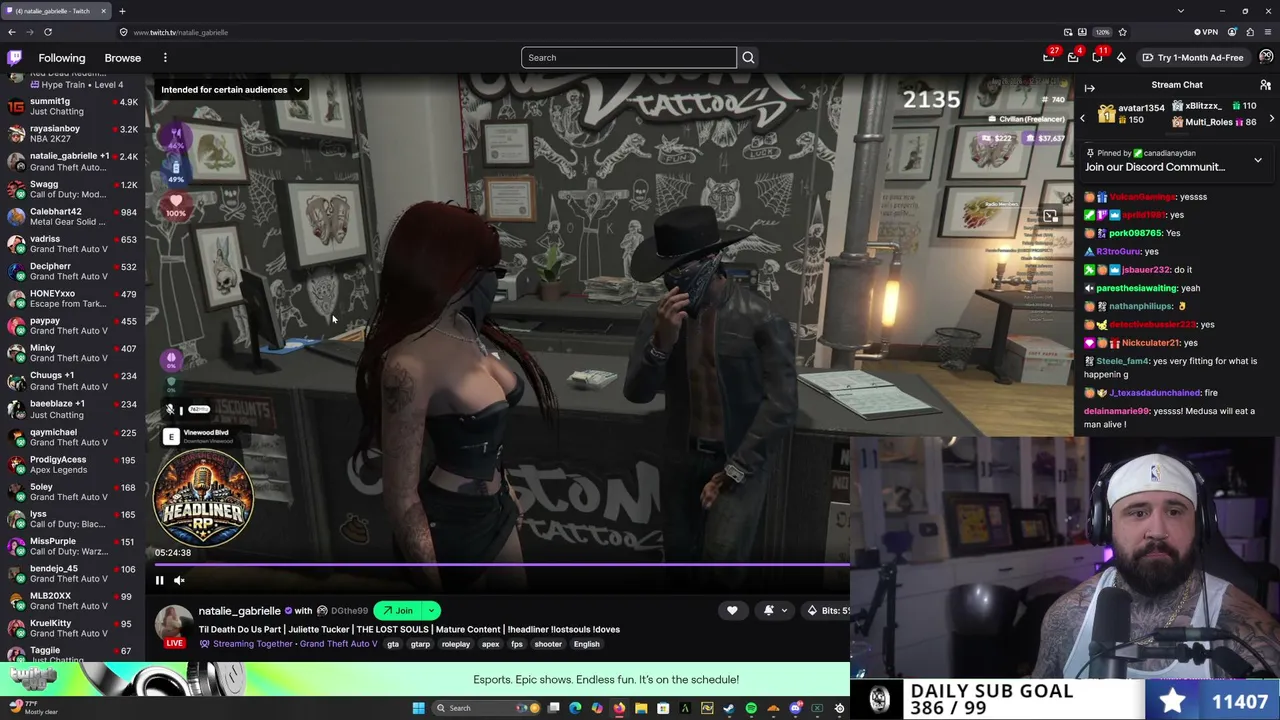This screenshot has height=720, width=1280.
Task: Open the Windows Start menu
Action: pyautogui.click(x=418, y=708)
